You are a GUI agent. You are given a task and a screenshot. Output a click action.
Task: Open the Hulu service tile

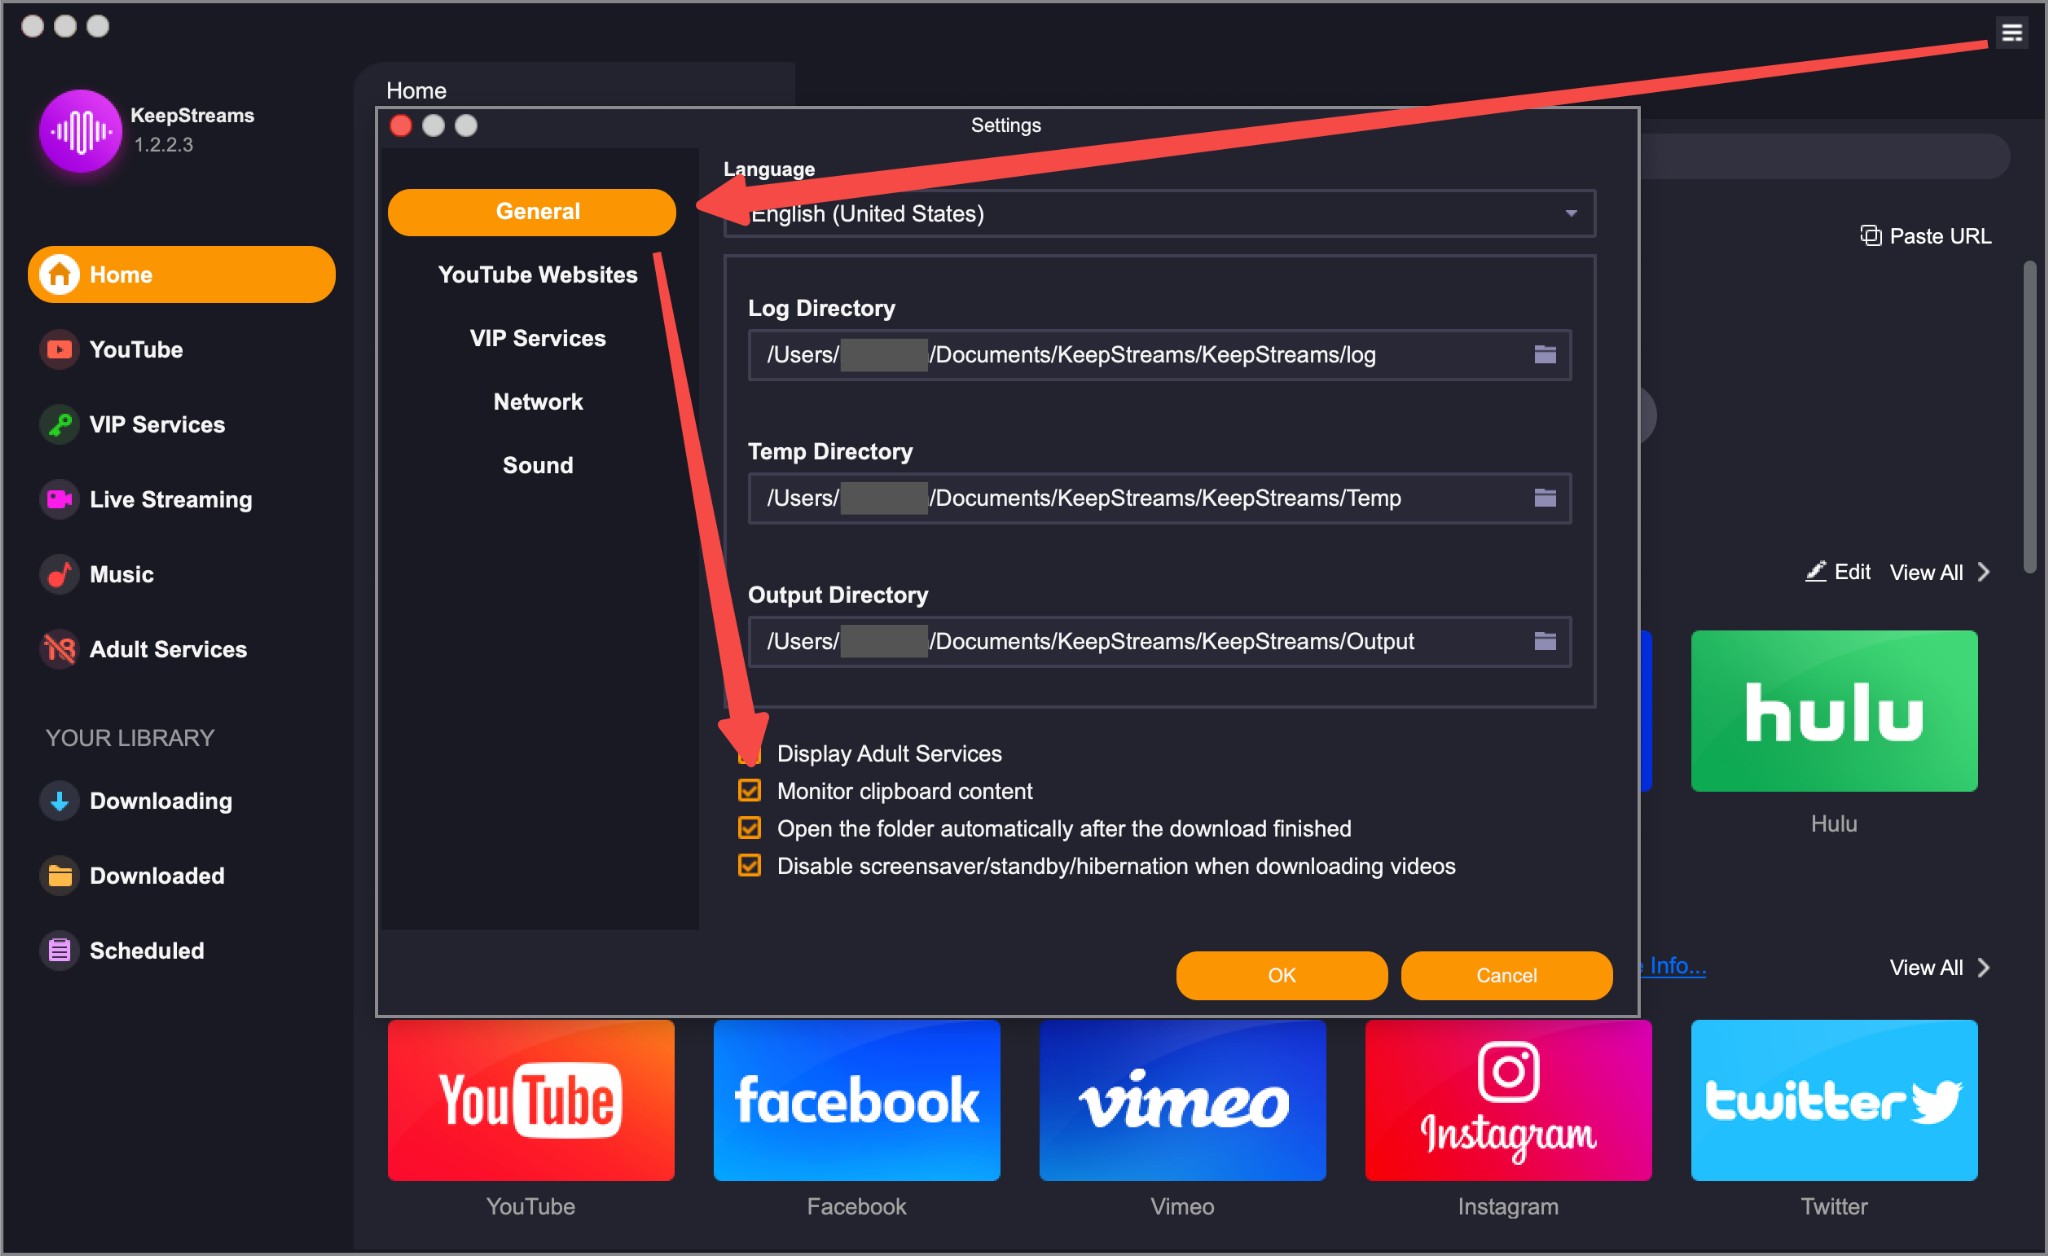click(1834, 711)
